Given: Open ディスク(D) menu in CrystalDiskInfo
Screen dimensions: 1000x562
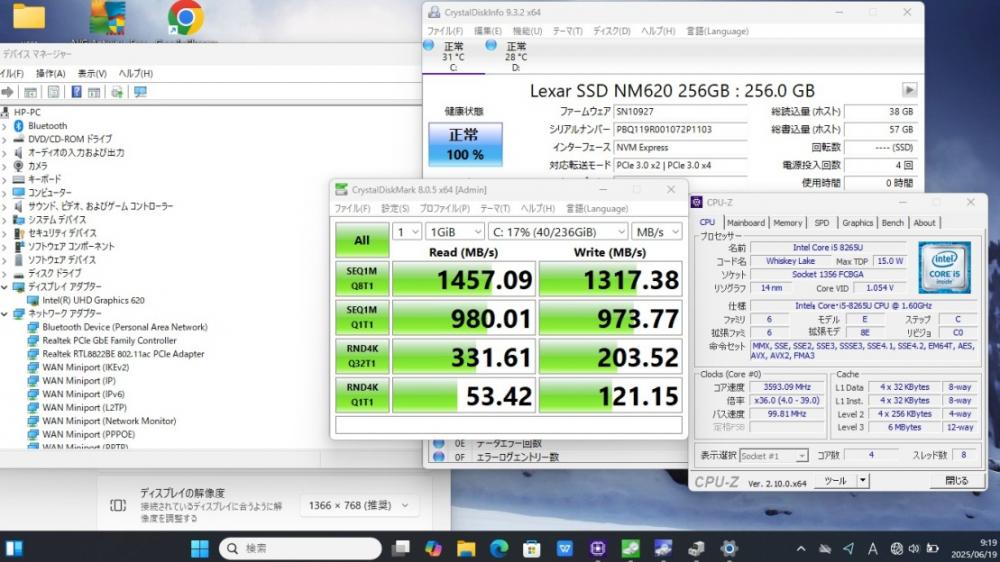Looking at the screenshot, I should [x=612, y=31].
